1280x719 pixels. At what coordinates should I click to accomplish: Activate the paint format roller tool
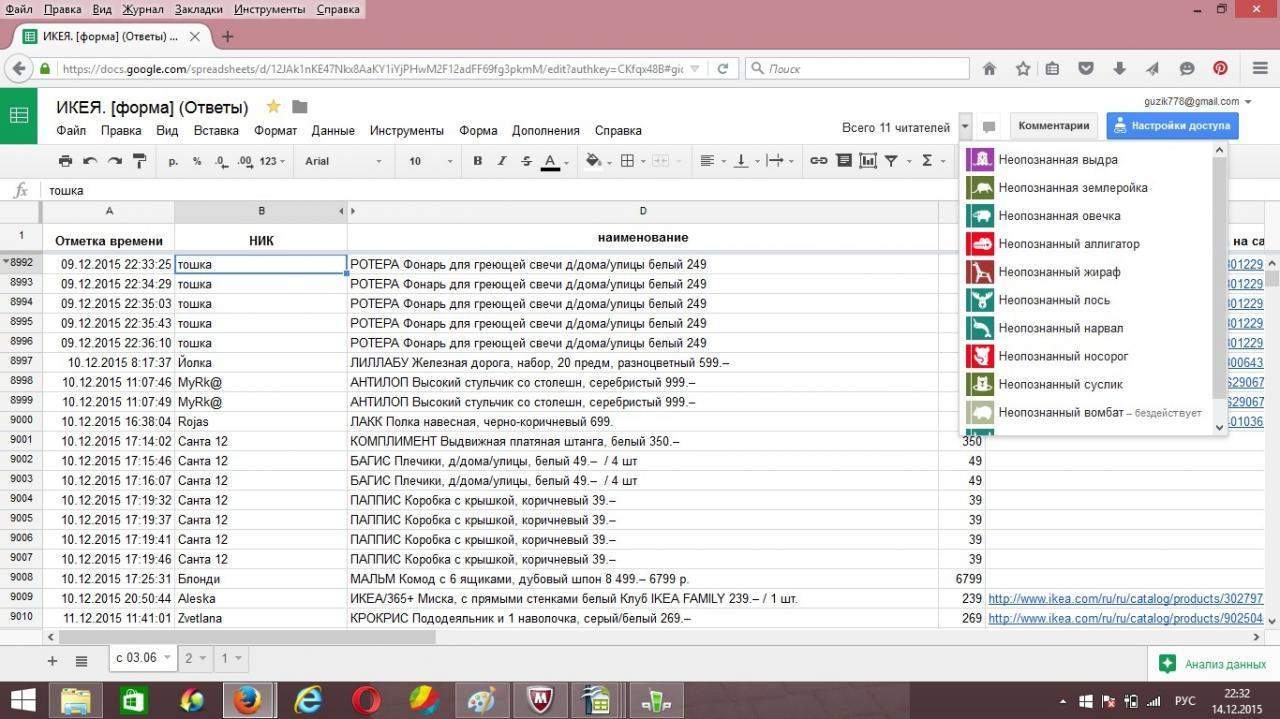point(139,161)
